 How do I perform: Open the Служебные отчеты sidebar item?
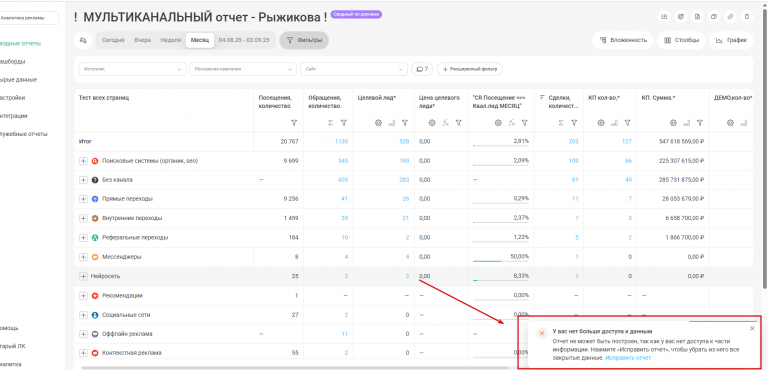click(x=24, y=134)
